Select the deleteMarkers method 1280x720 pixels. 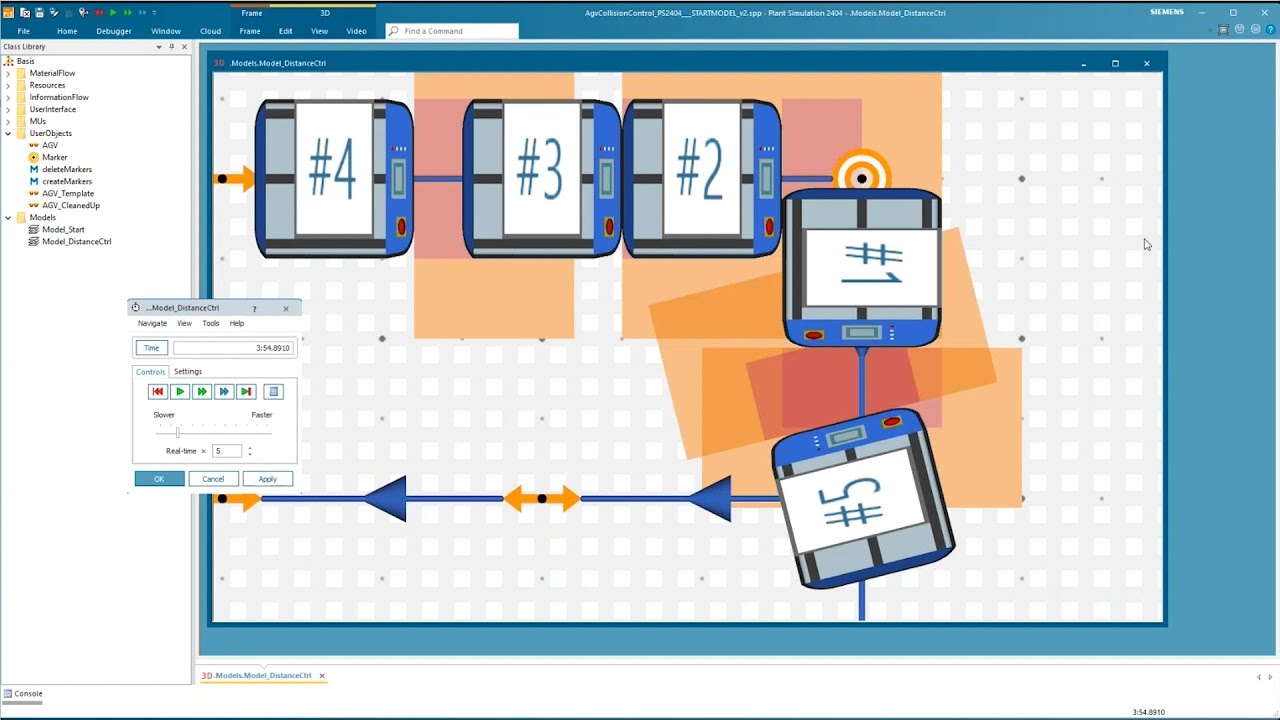(67, 169)
